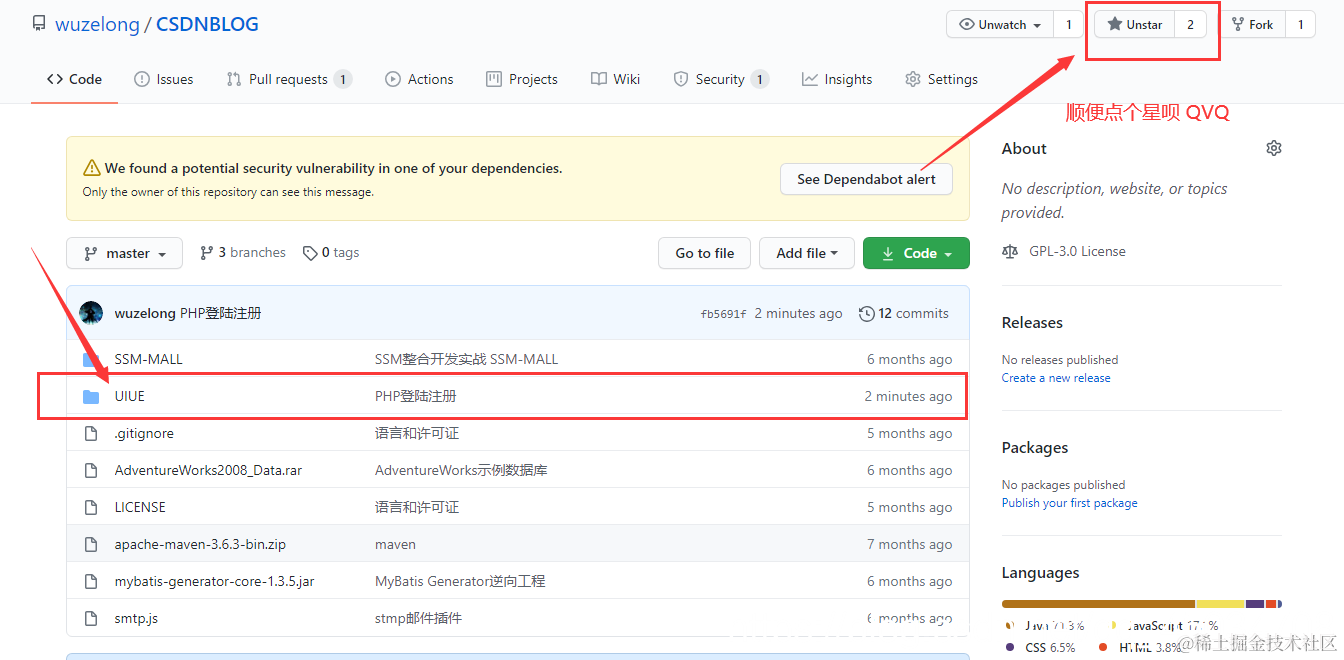
Task: Click the yellow JavaScript language bar segment
Action: pos(1220,604)
